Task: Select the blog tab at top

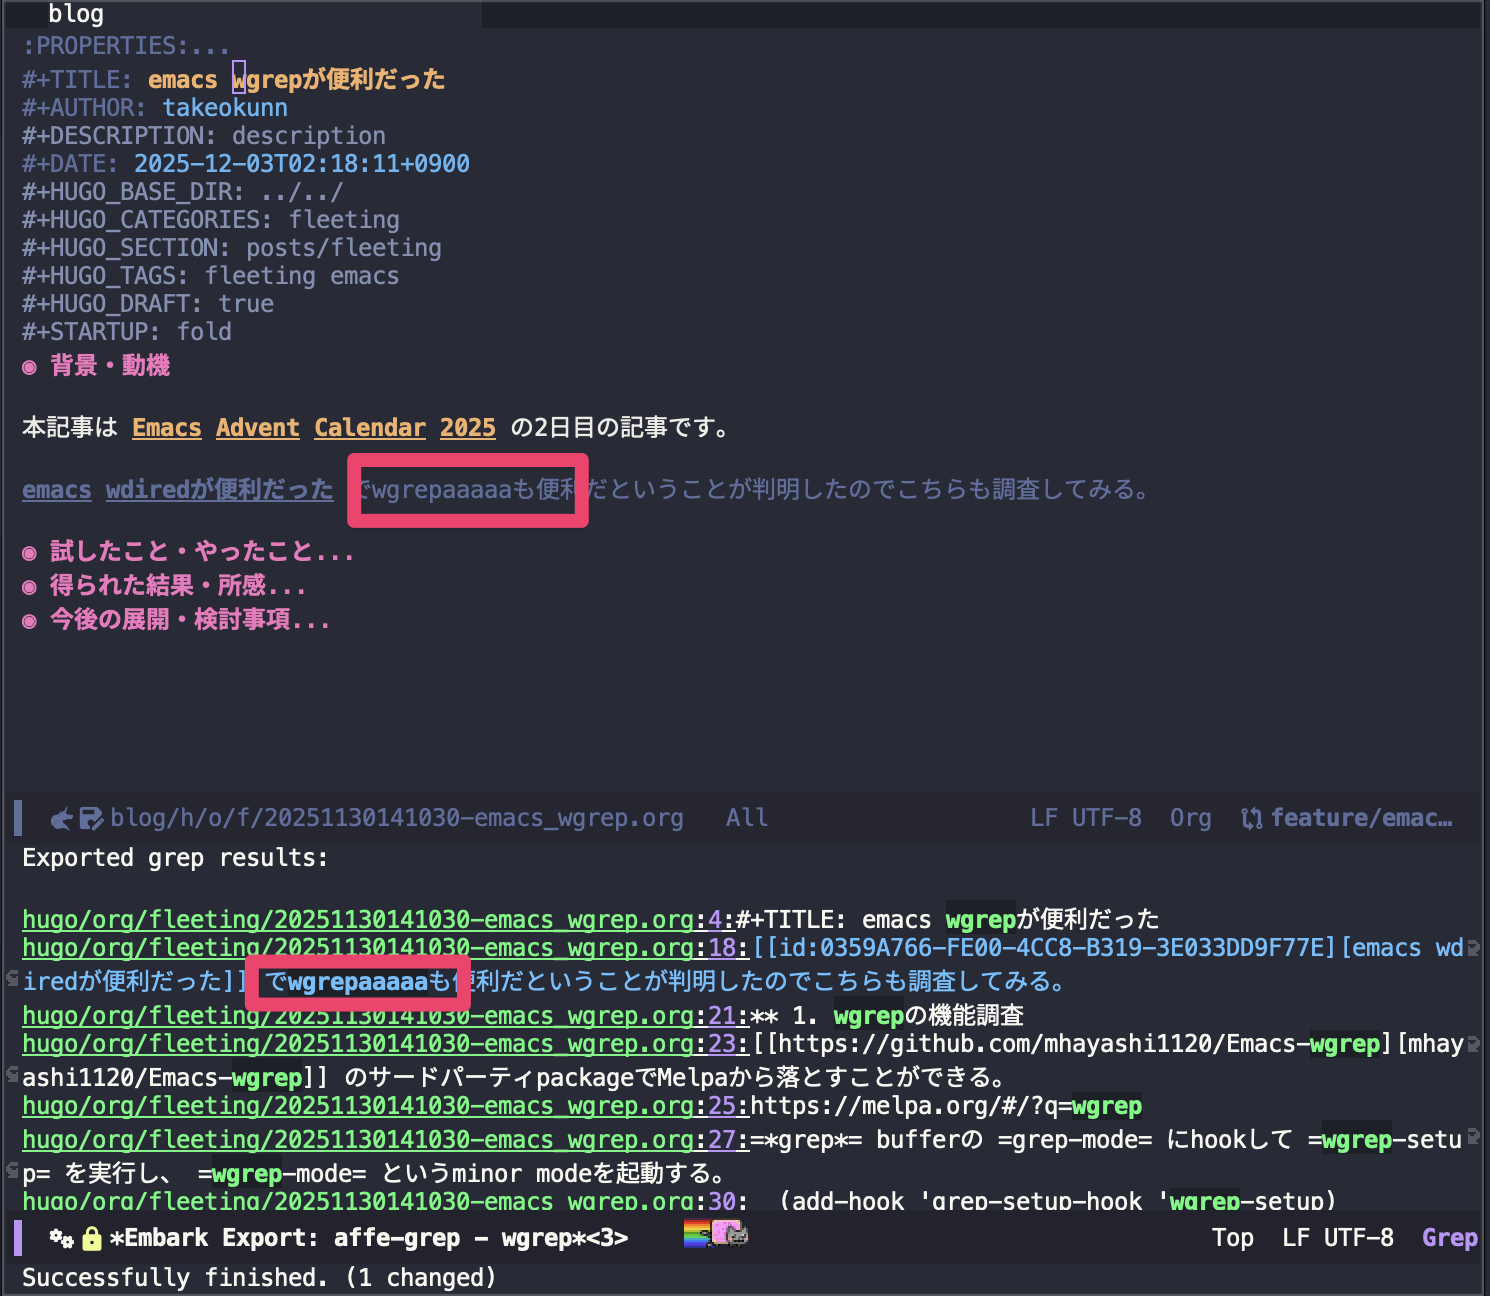Action: [76, 13]
